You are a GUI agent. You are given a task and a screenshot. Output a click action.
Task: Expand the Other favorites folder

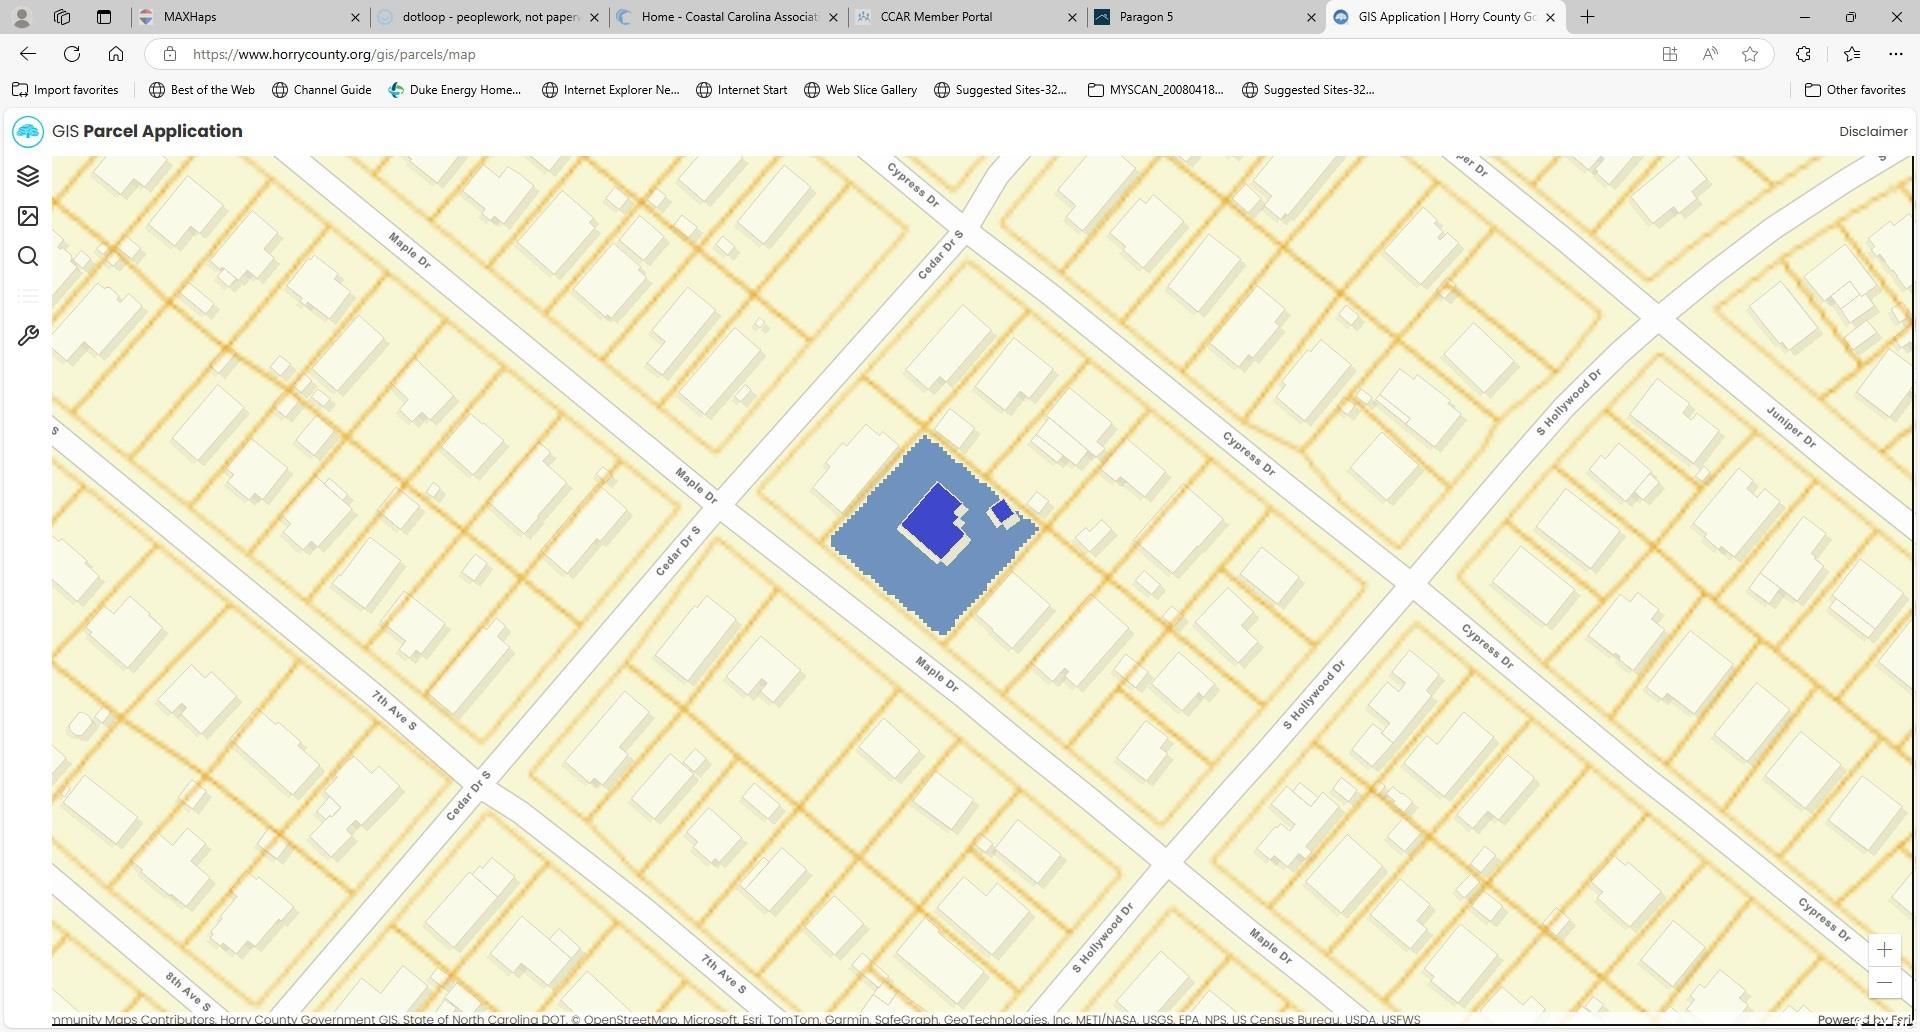coord(1854,90)
